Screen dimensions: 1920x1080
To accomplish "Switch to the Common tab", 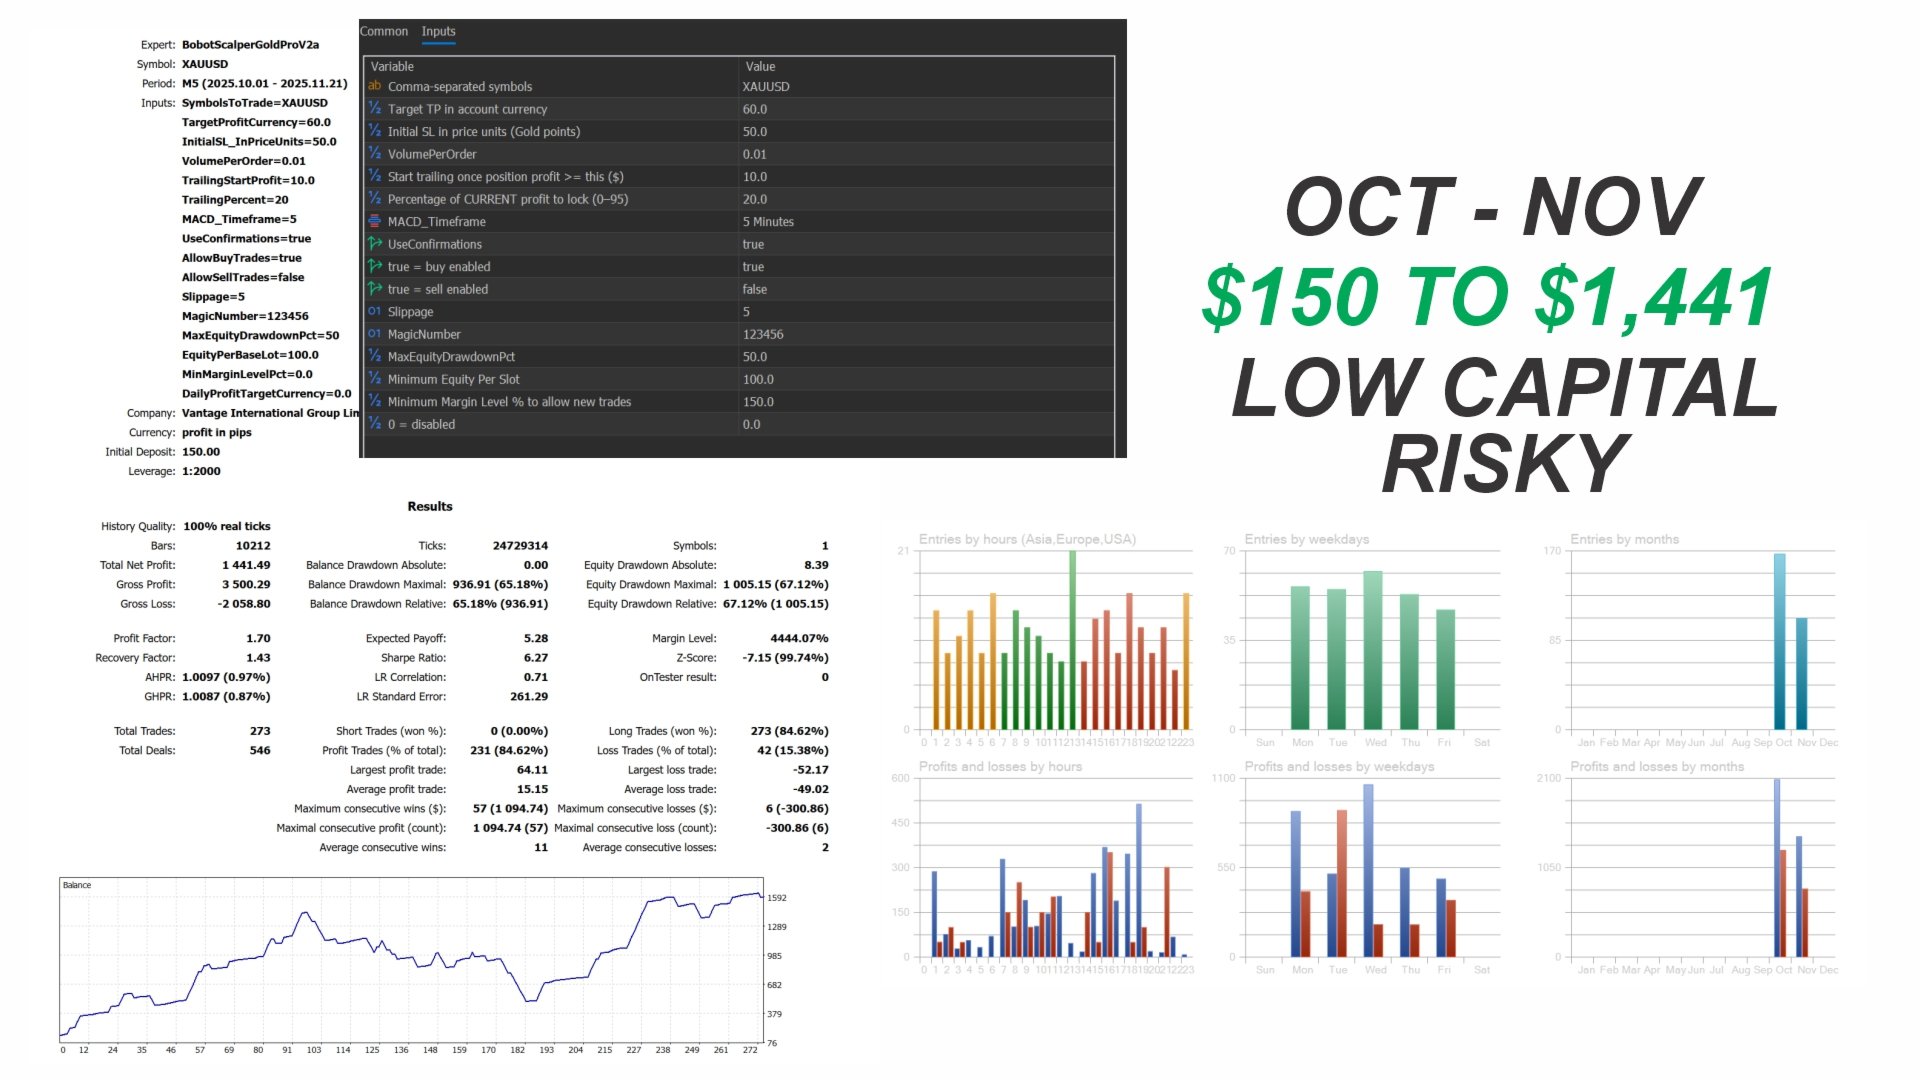I will tap(384, 31).
